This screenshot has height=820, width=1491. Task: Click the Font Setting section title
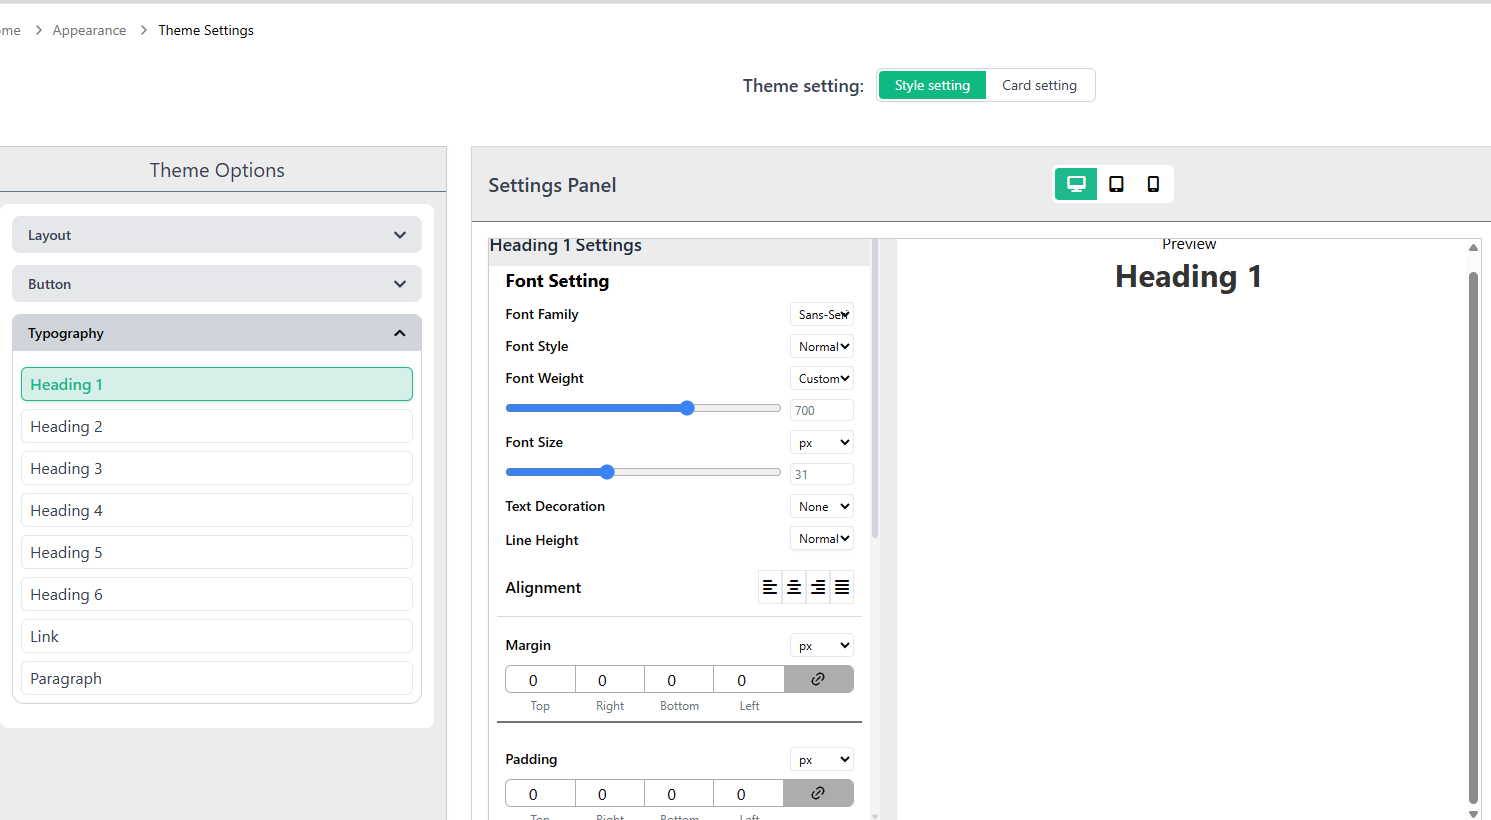pos(557,281)
